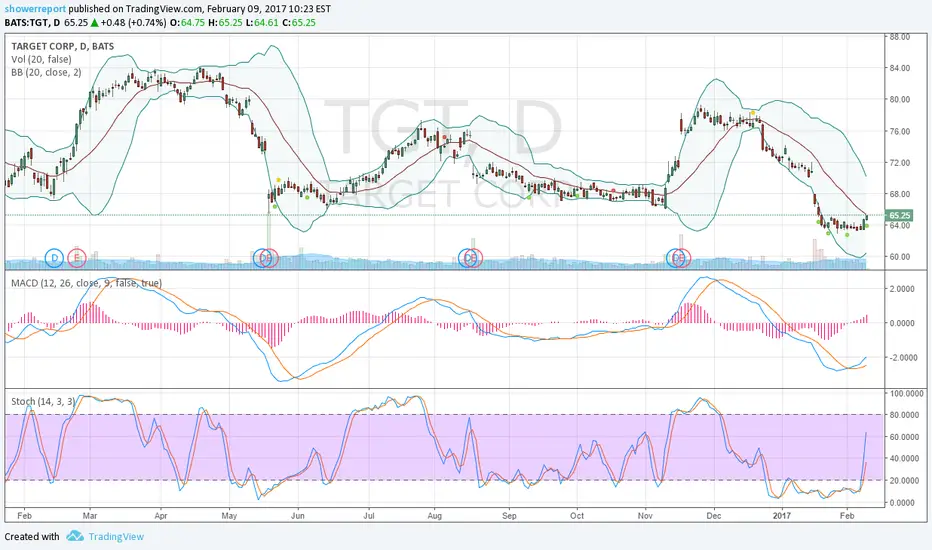Click the 76.00 price axis label
This screenshot has height=550, width=932.
(899, 131)
